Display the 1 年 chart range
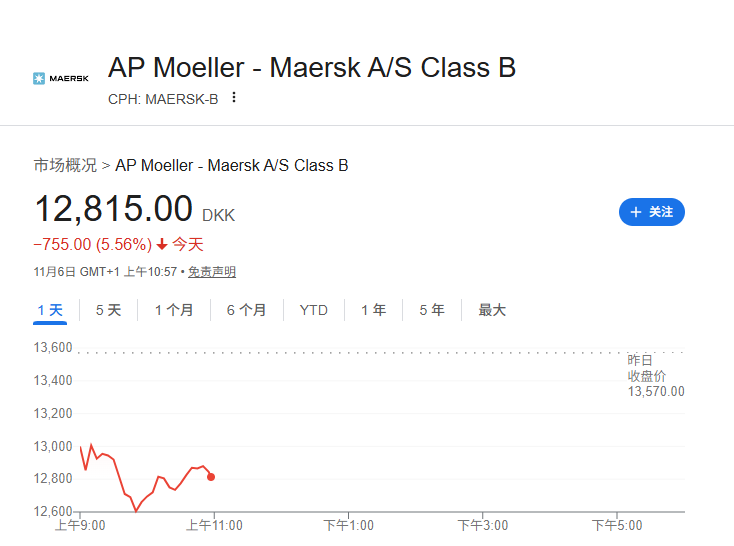734x546 pixels. pos(373,310)
